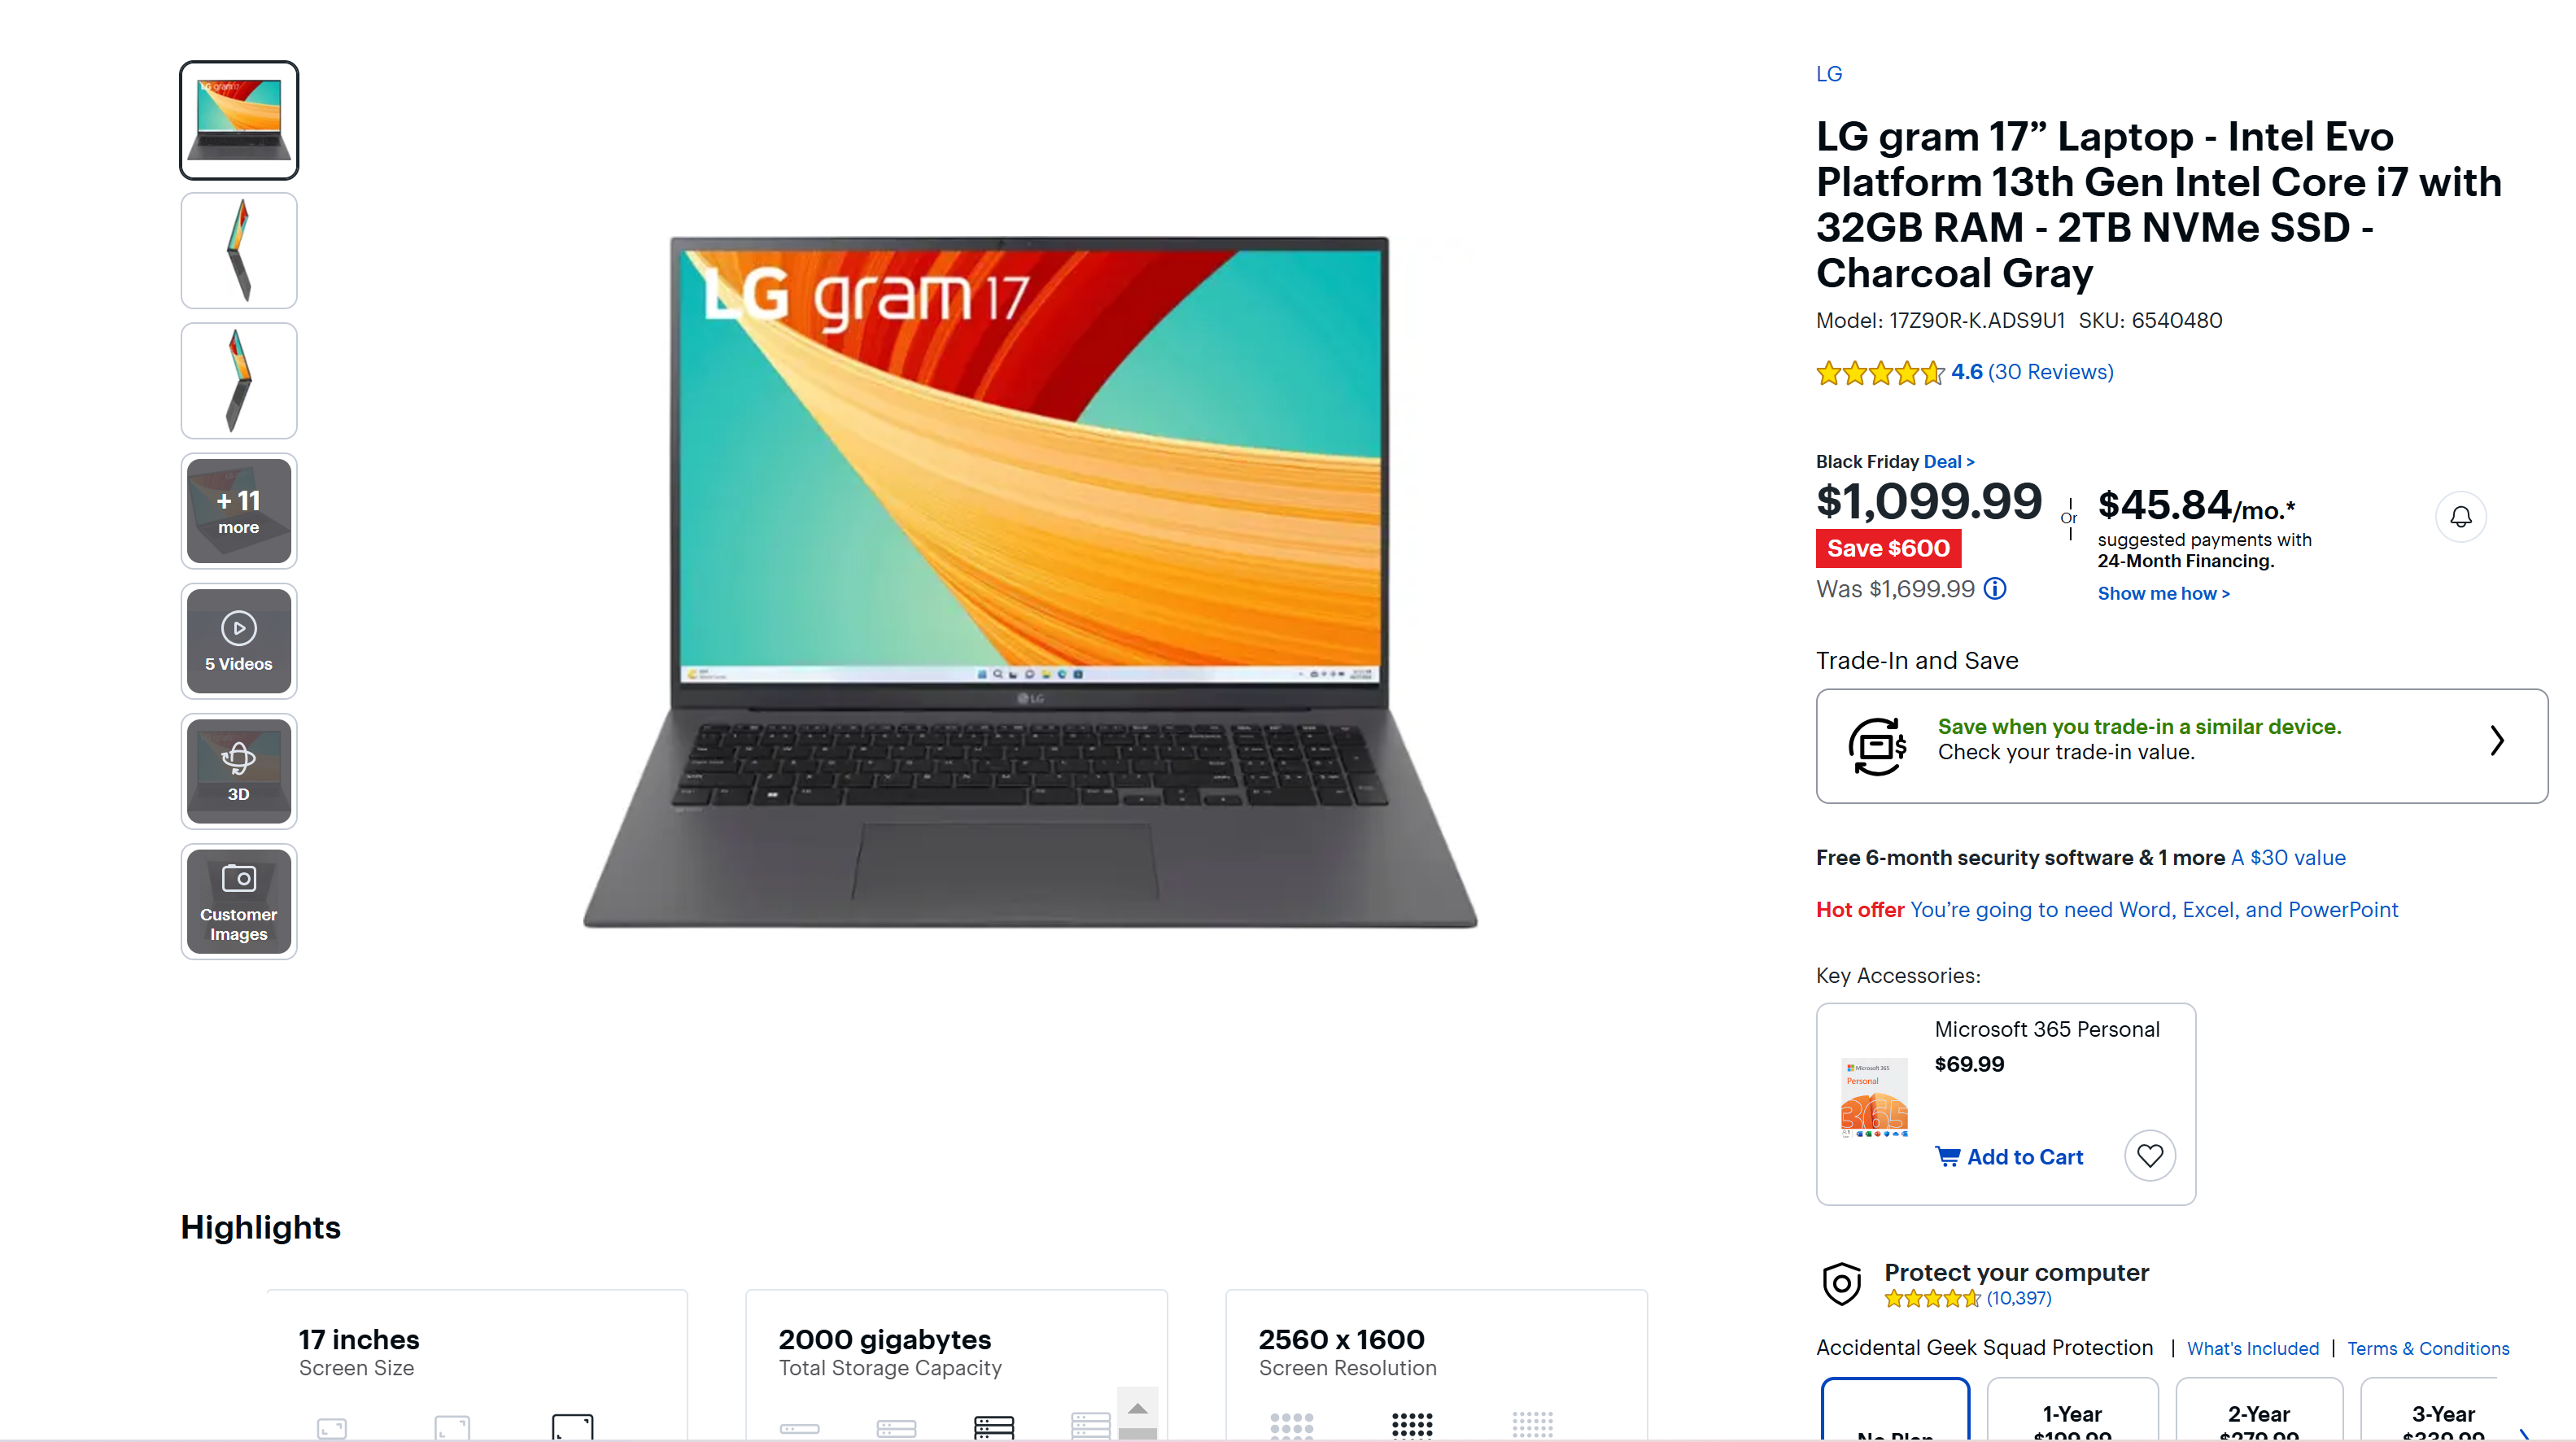Open Customer Images gallery
Viewport: 2576px width, 1442px height.
[239, 901]
